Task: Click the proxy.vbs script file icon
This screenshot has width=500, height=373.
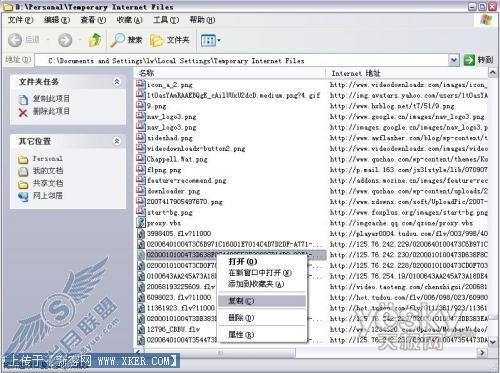Action: click(141, 223)
